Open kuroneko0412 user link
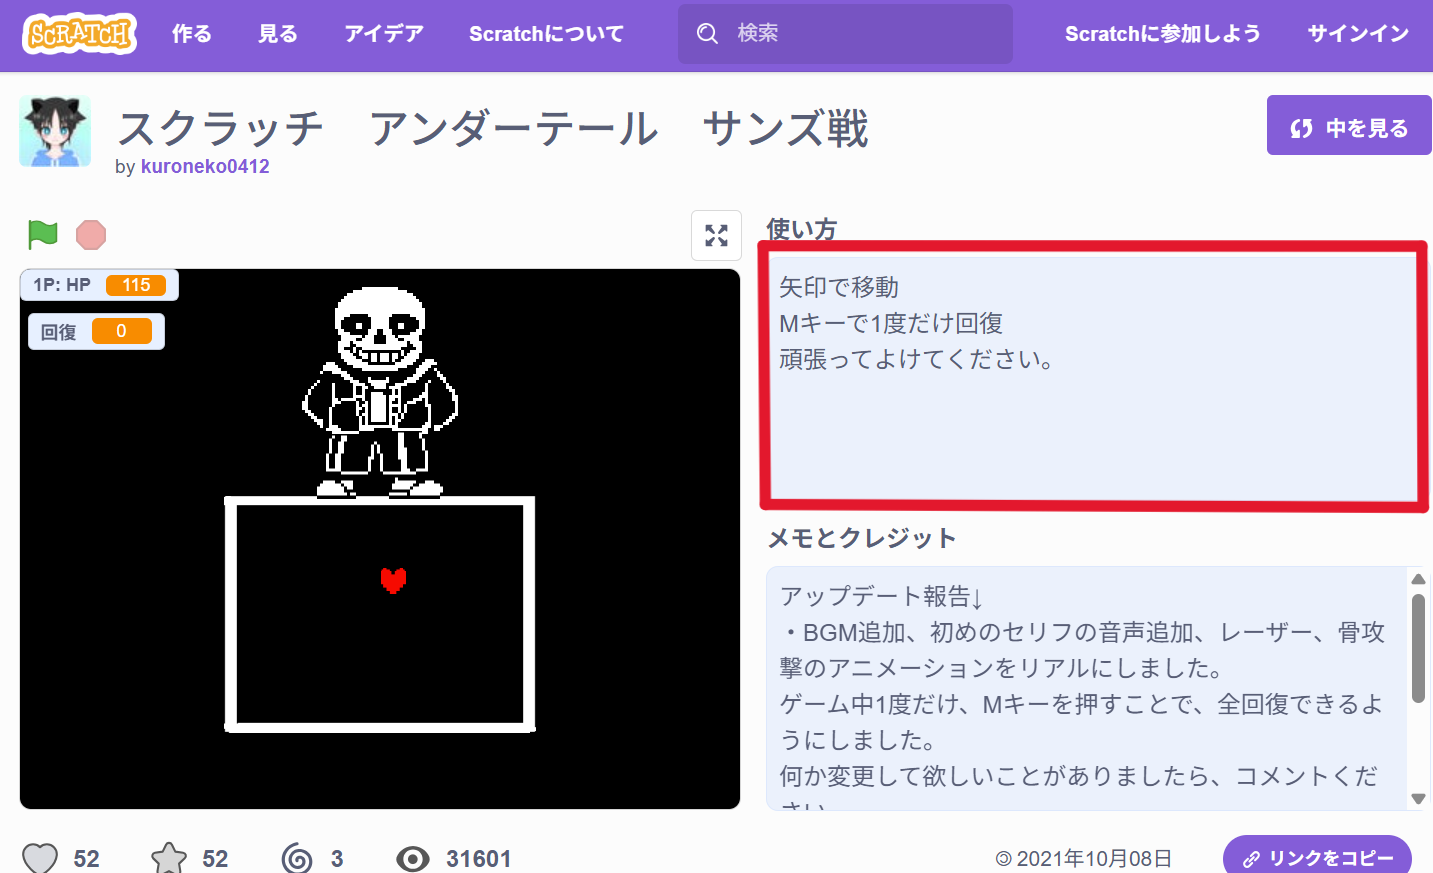This screenshot has height=873, width=1433. [x=205, y=166]
